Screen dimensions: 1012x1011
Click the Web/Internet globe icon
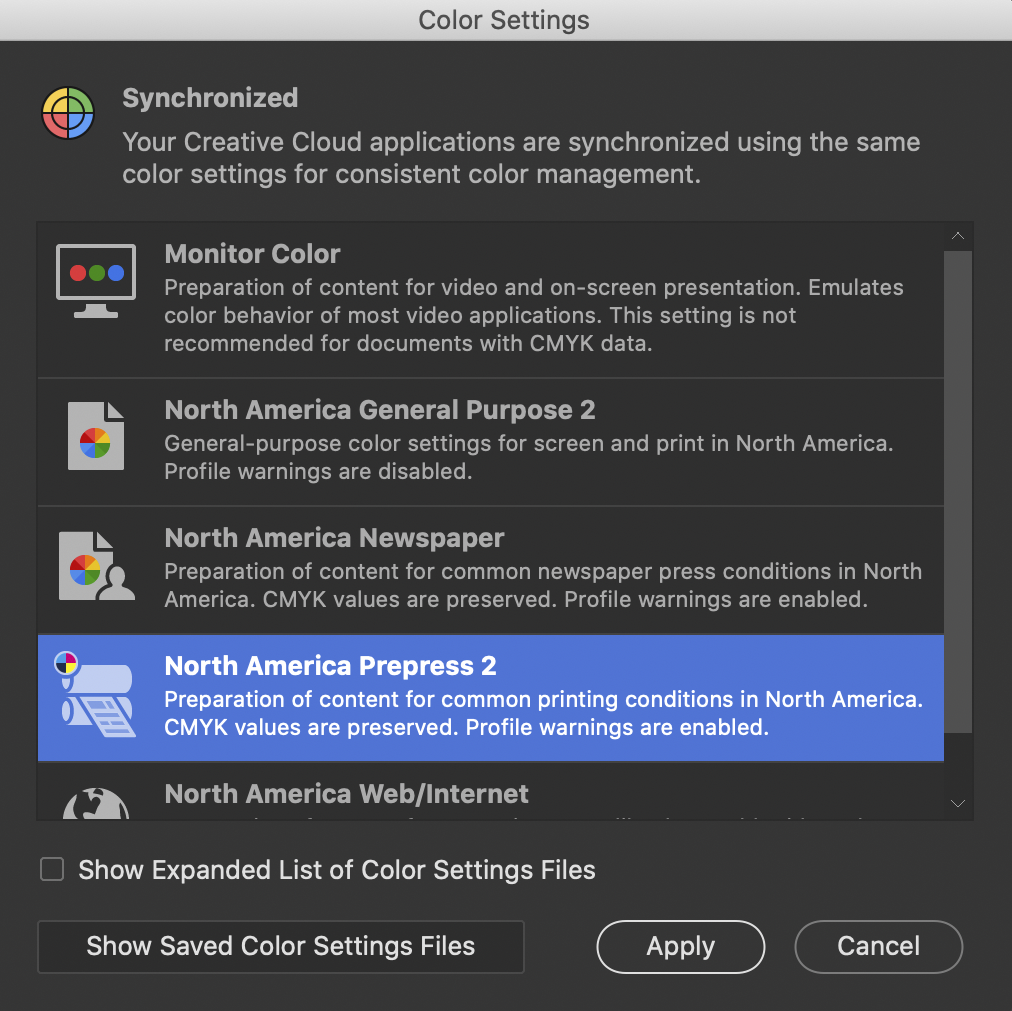pos(96,803)
